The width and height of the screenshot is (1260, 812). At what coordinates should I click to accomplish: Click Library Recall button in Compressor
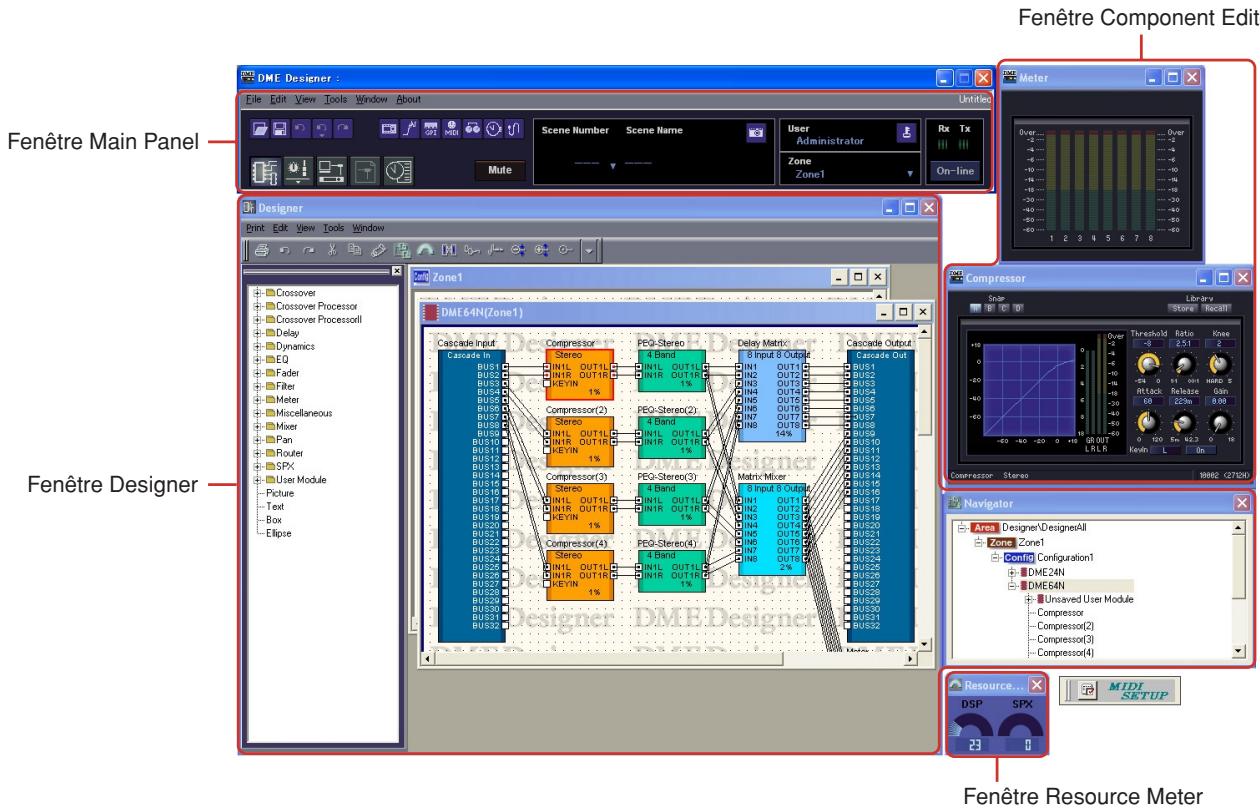point(1216,308)
